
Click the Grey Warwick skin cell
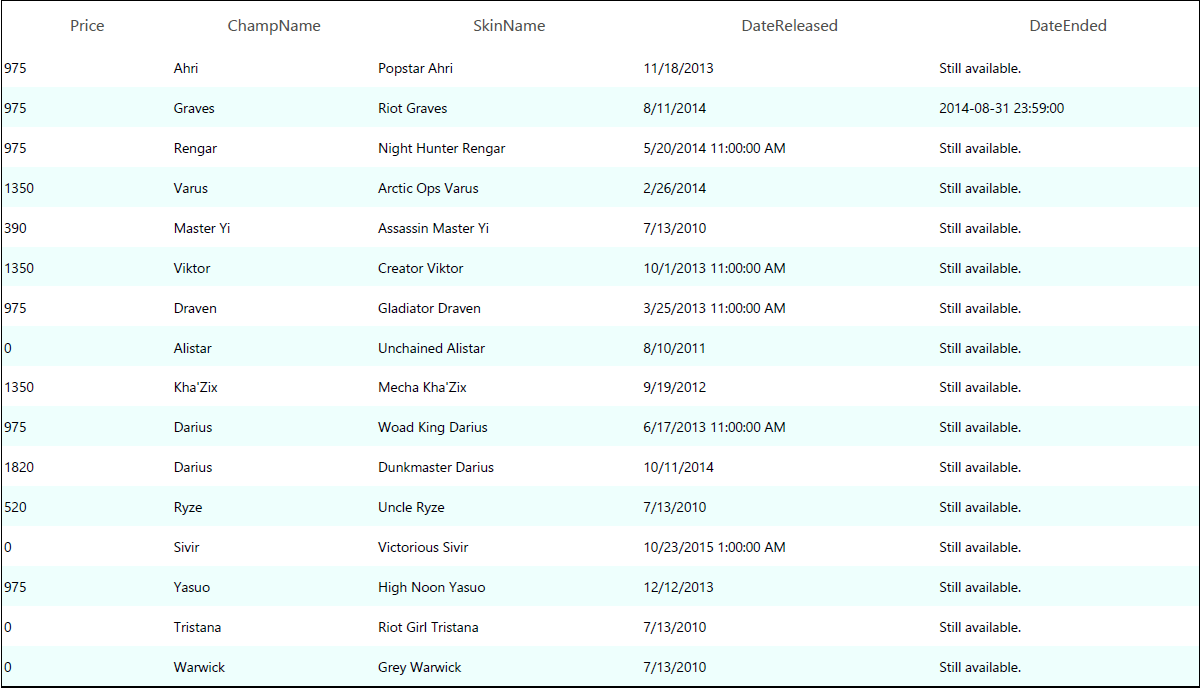pyautogui.click(x=420, y=667)
